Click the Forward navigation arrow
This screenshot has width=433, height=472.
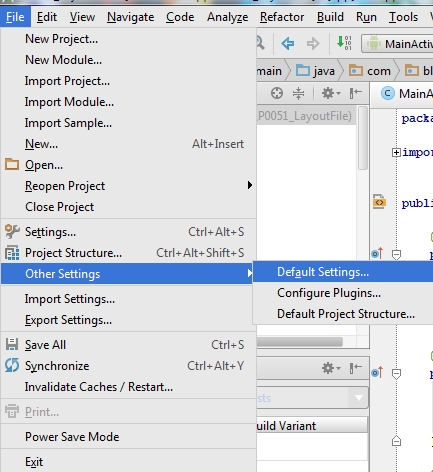313,43
